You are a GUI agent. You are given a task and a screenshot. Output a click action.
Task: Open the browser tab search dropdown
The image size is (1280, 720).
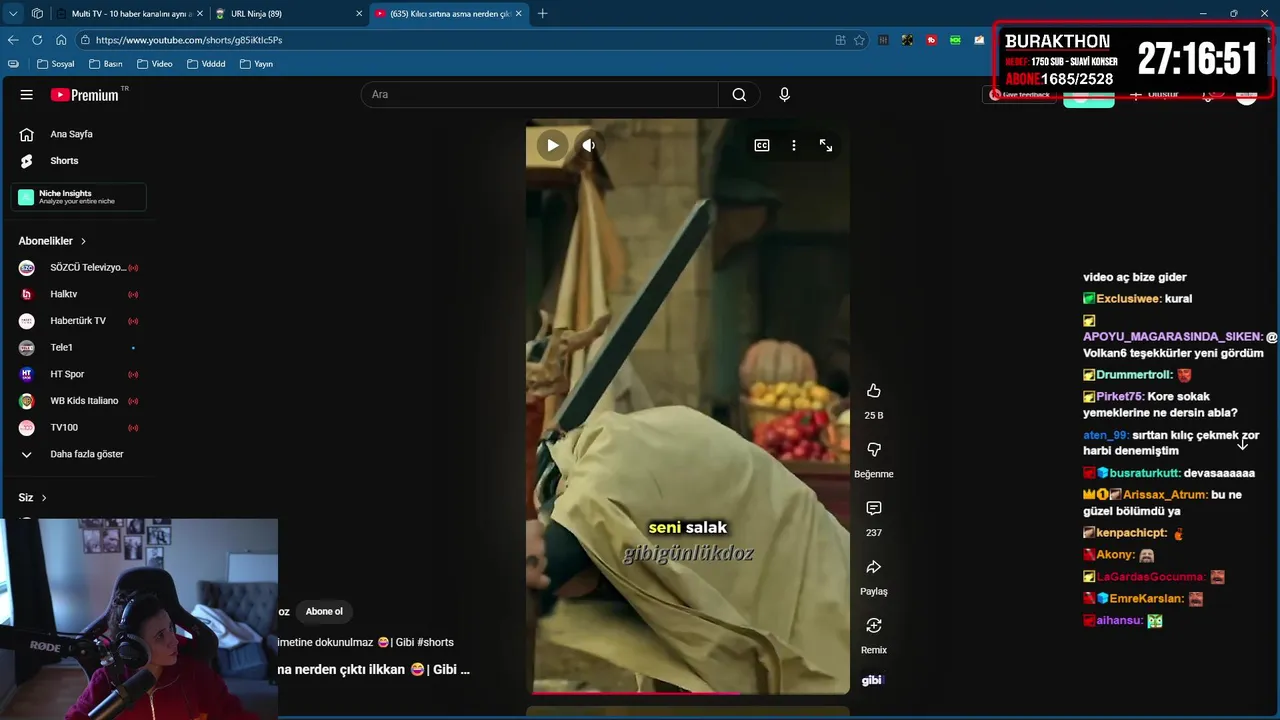click(13, 14)
